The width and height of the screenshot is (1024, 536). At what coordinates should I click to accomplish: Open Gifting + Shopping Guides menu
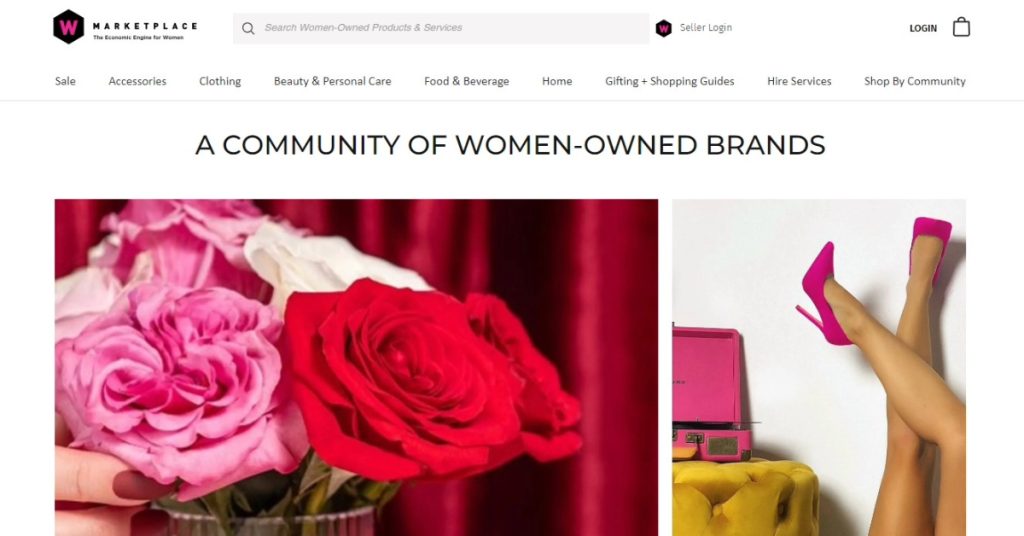click(x=669, y=81)
